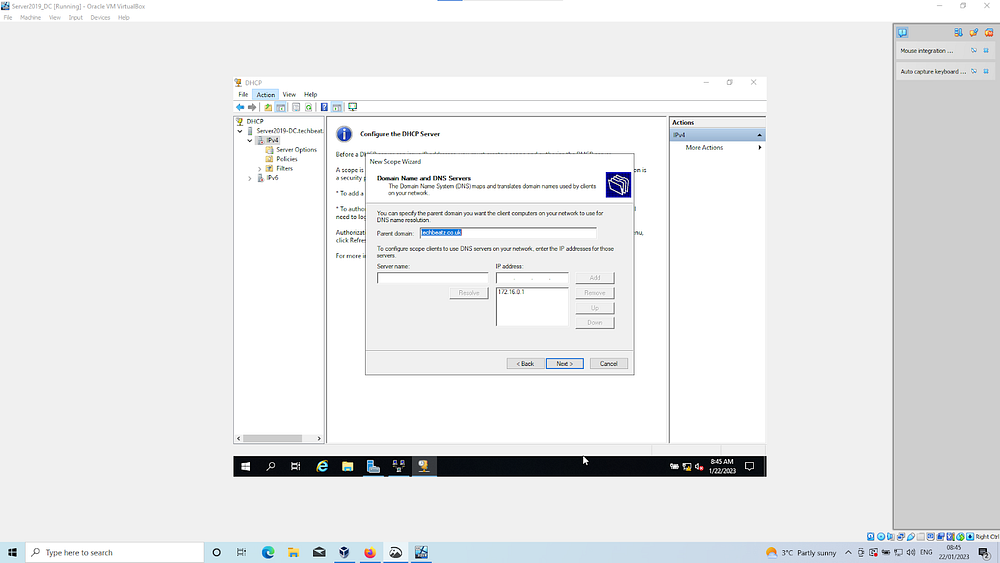Click the notification sort order icon
This screenshot has height=563, width=1000.
(958, 33)
